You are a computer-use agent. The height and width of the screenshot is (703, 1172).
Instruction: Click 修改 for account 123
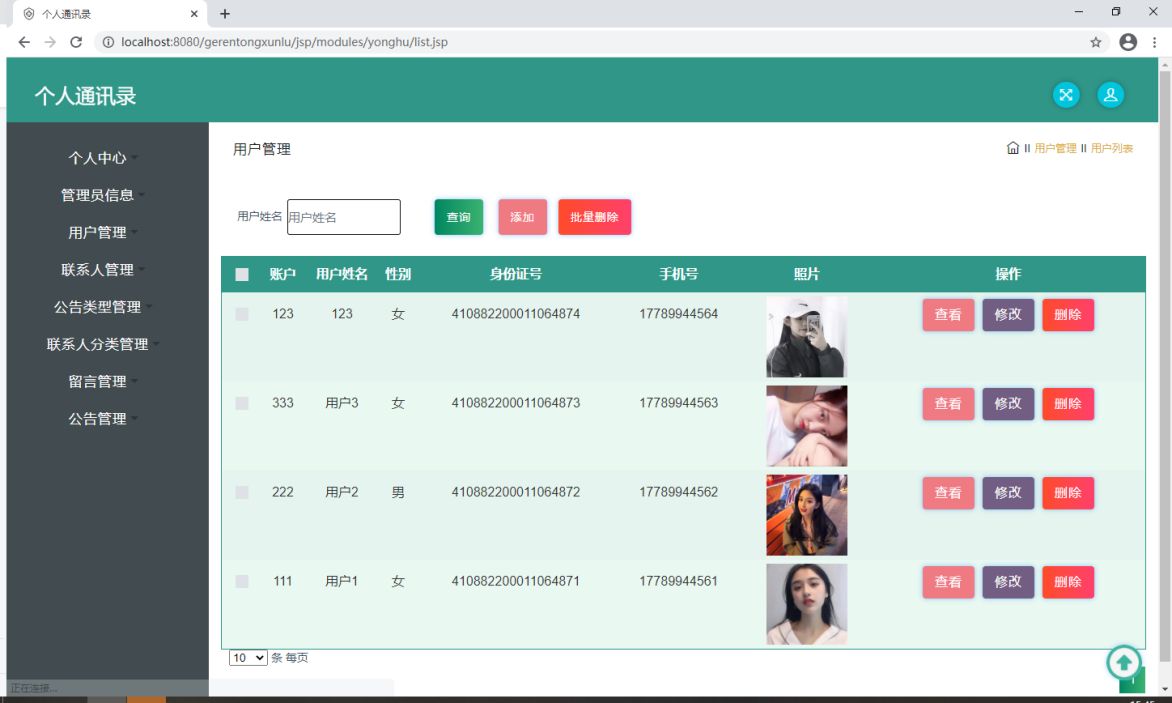click(x=1008, y=315)
